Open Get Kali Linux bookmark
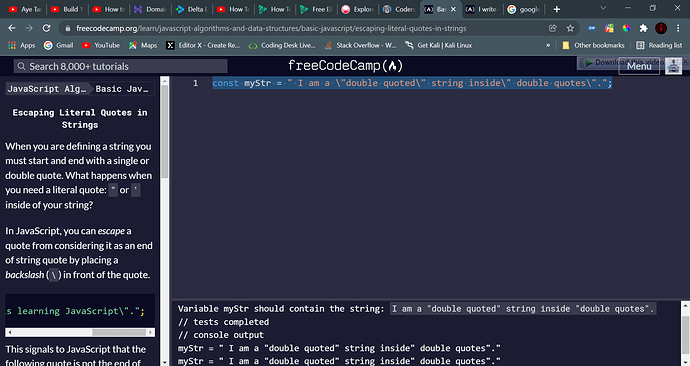This screenshot has width=690, height=366. coord(438,45)
